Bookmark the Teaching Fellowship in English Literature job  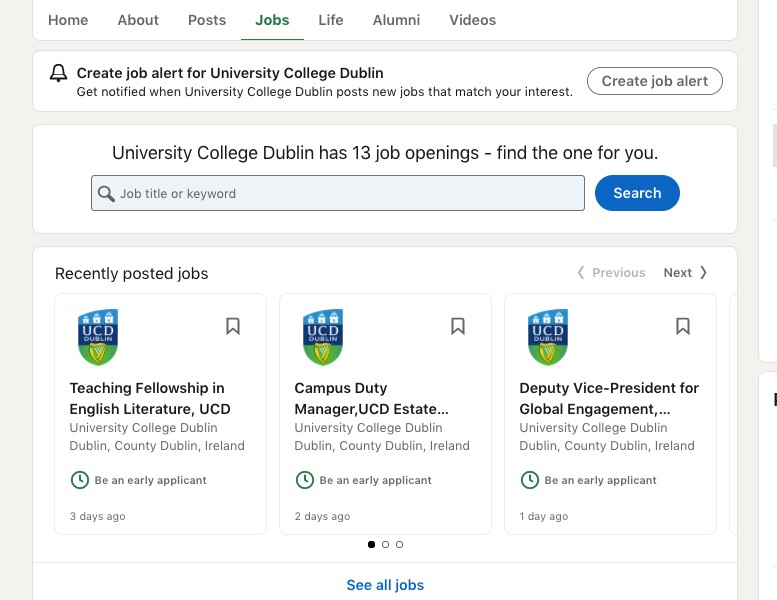[233, 326]
